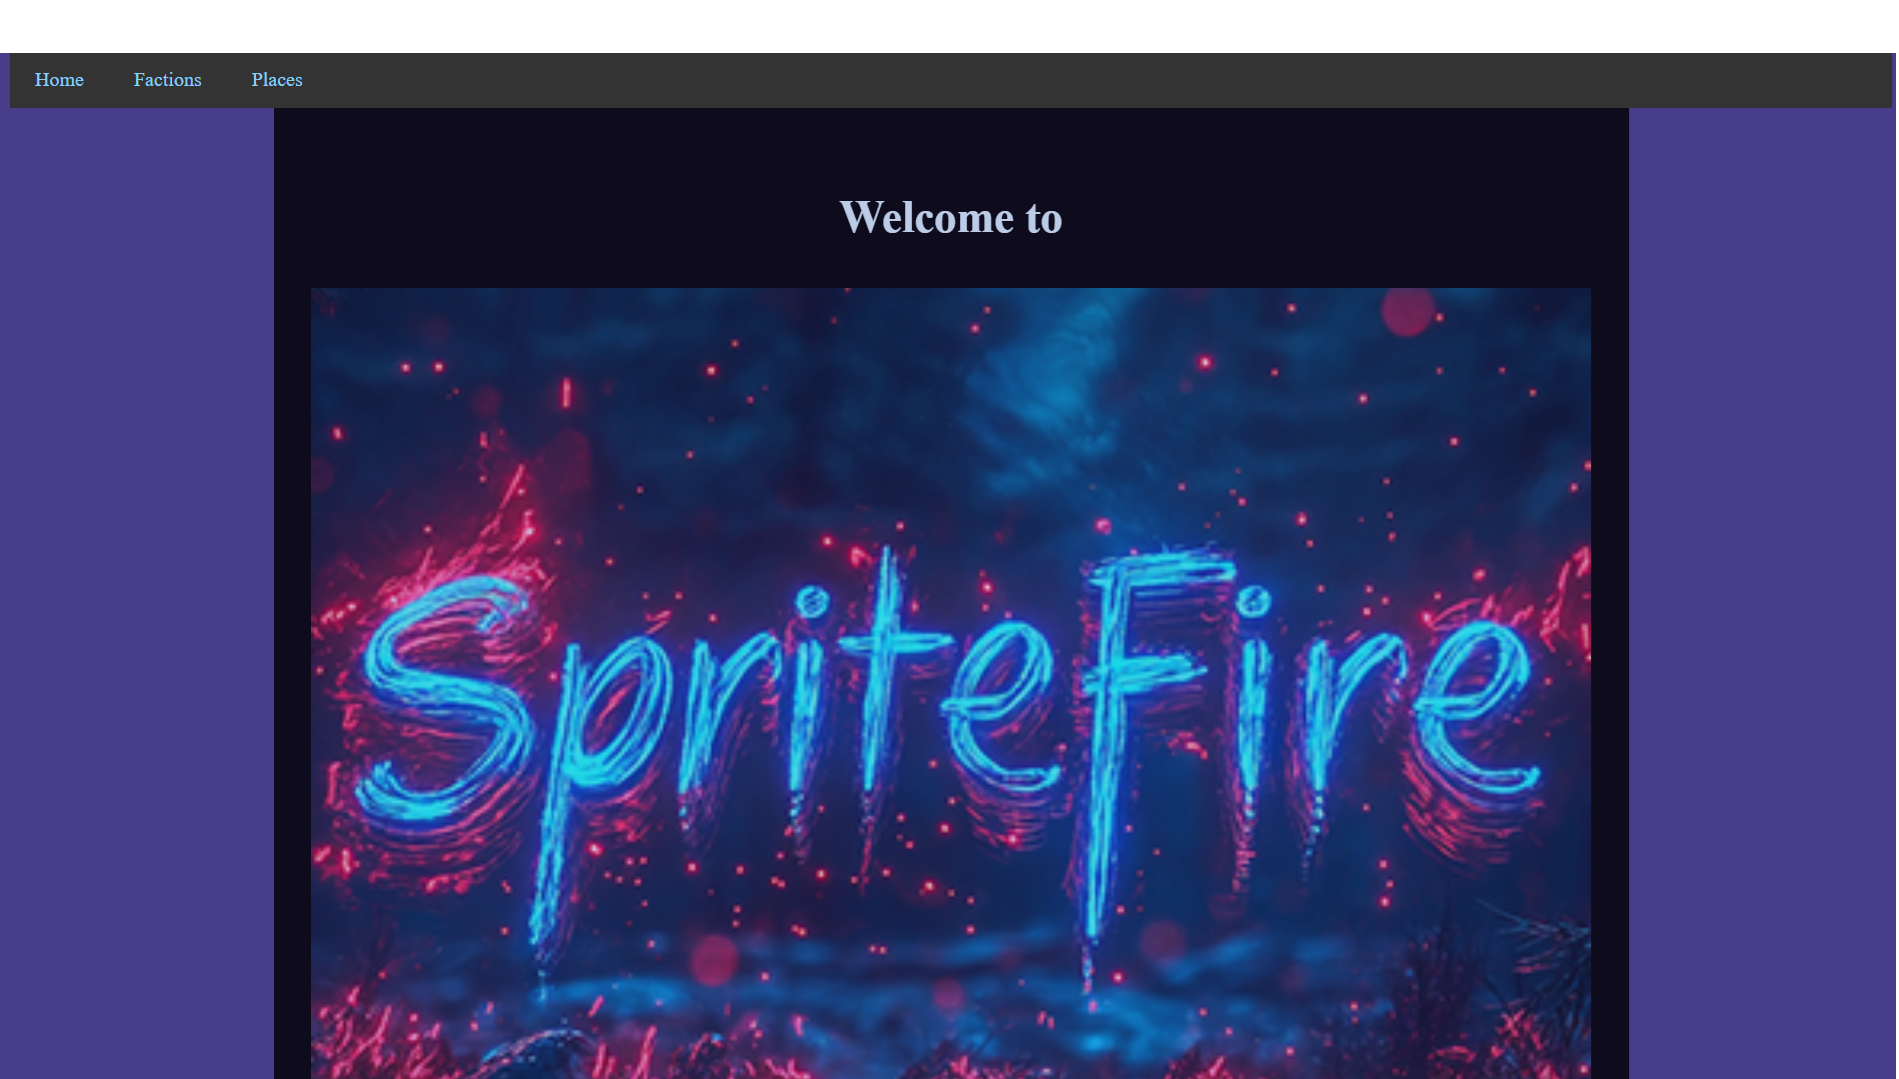This screenshot has width=1899, height=1079.
Task: Open the Places navigation link
Action: [276, 80]
